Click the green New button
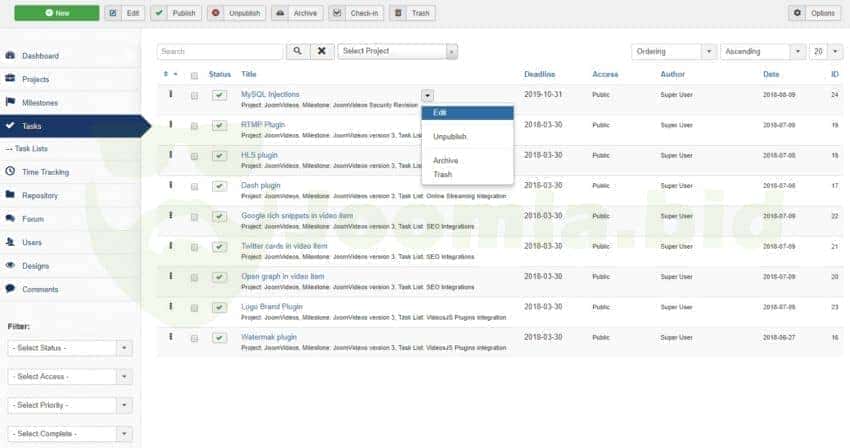The image size is (850, 448). pos(56,13)
